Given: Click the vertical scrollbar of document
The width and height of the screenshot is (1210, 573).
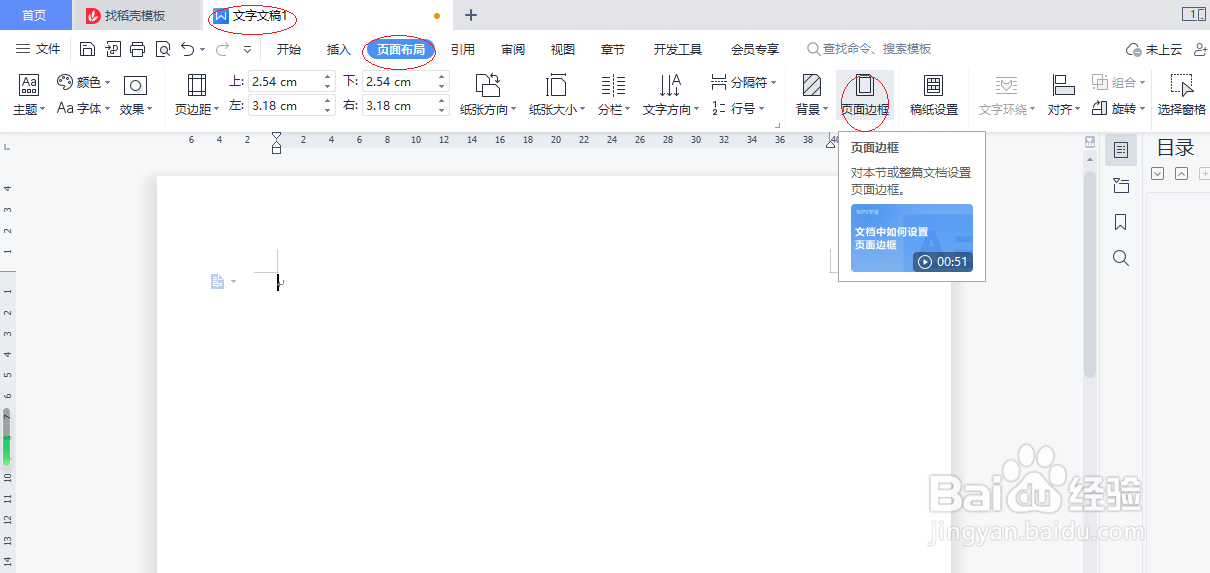Looking at the screenshot, I should pos(1090,275).
